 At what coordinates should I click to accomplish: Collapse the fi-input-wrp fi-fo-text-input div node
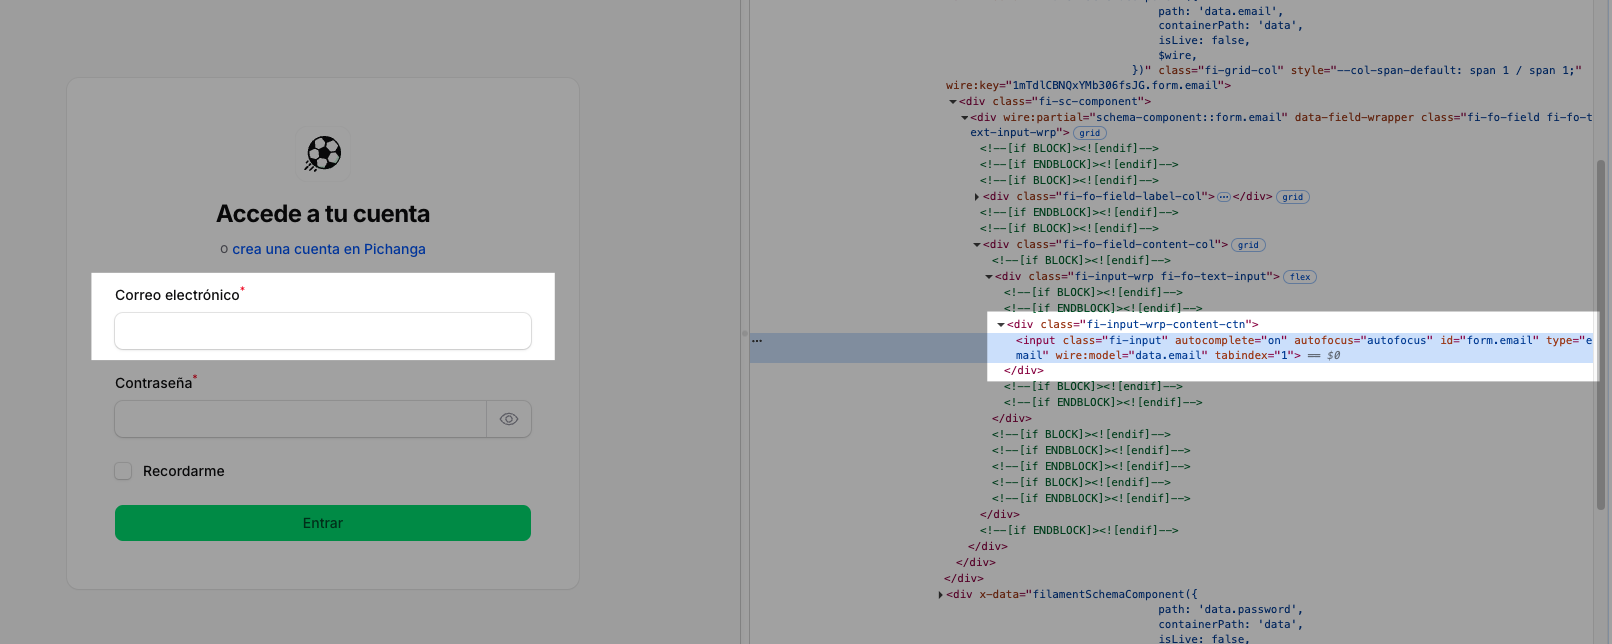989,277
